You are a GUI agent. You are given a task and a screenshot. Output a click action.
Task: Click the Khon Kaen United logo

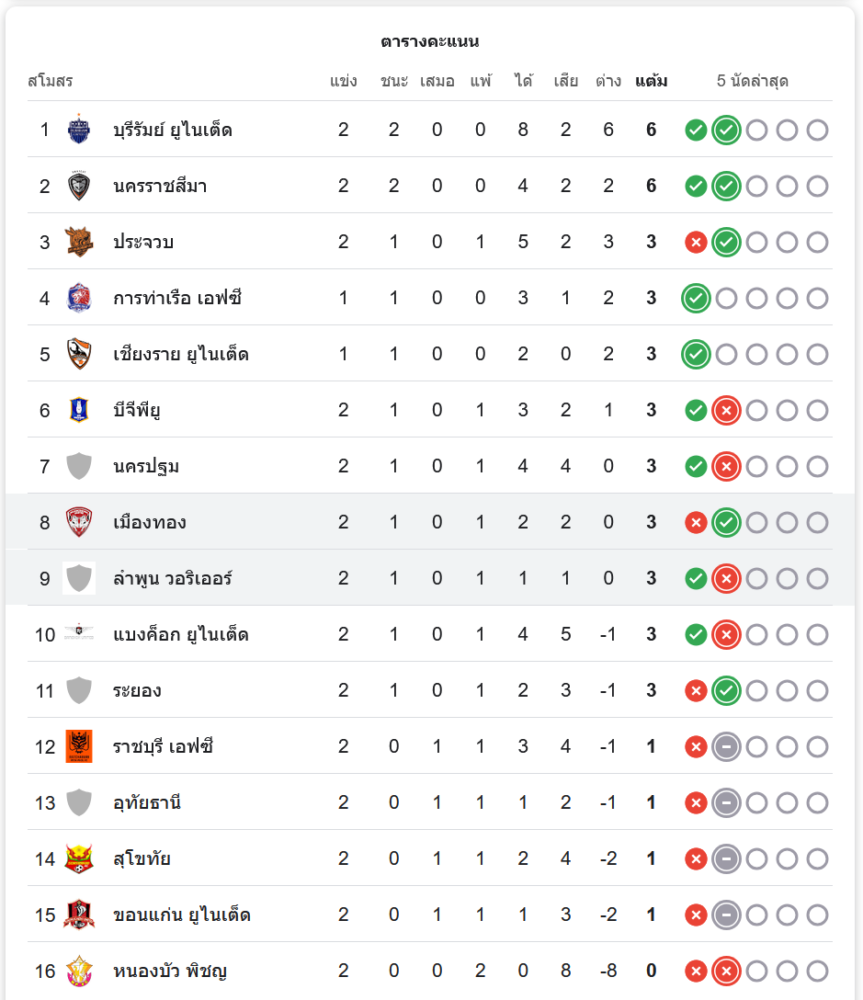(x=79, y=914)
